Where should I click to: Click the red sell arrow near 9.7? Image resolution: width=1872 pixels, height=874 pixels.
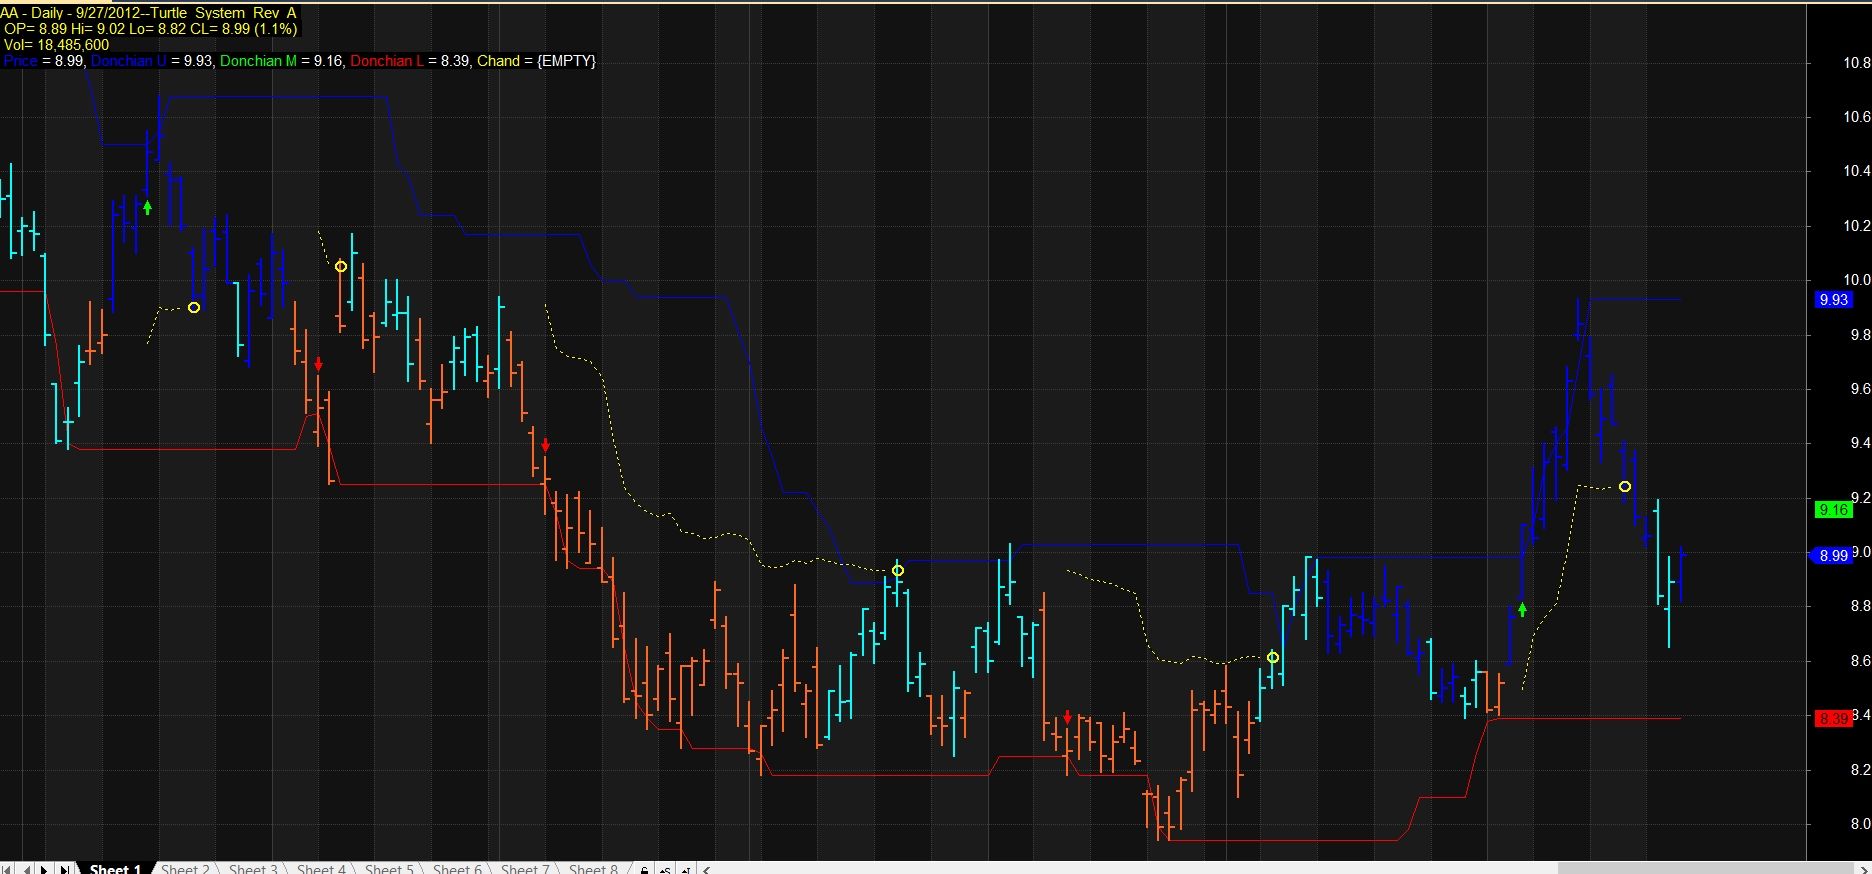coord(318,364)
